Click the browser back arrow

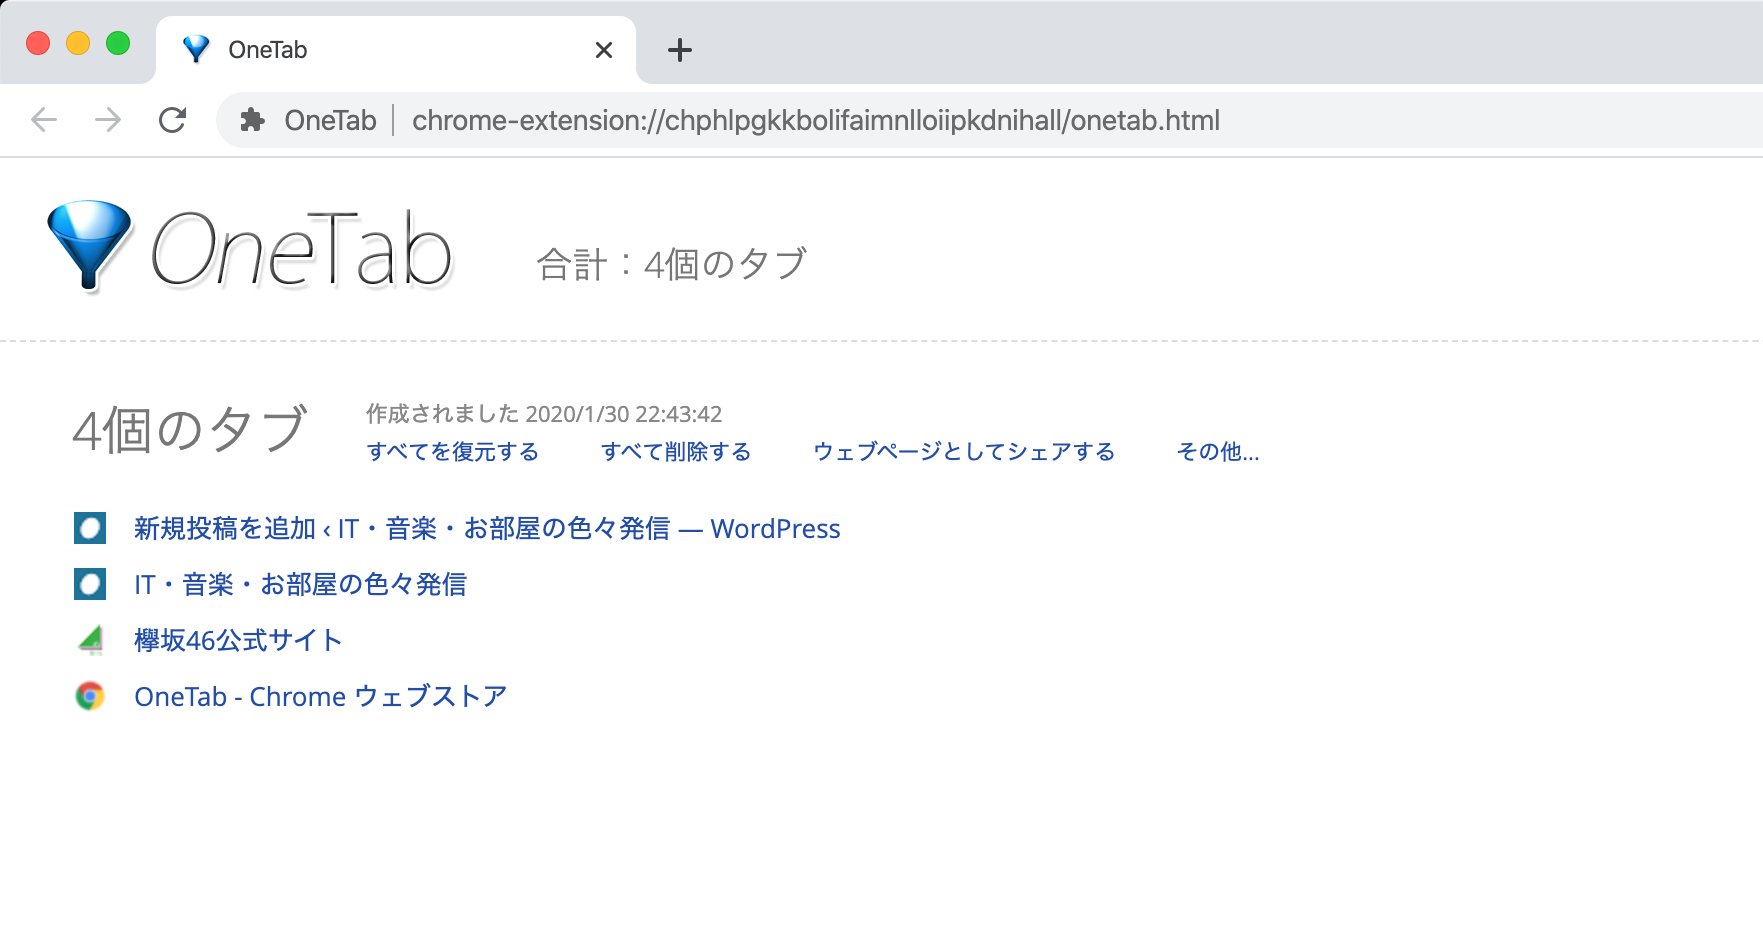point(44,121)
